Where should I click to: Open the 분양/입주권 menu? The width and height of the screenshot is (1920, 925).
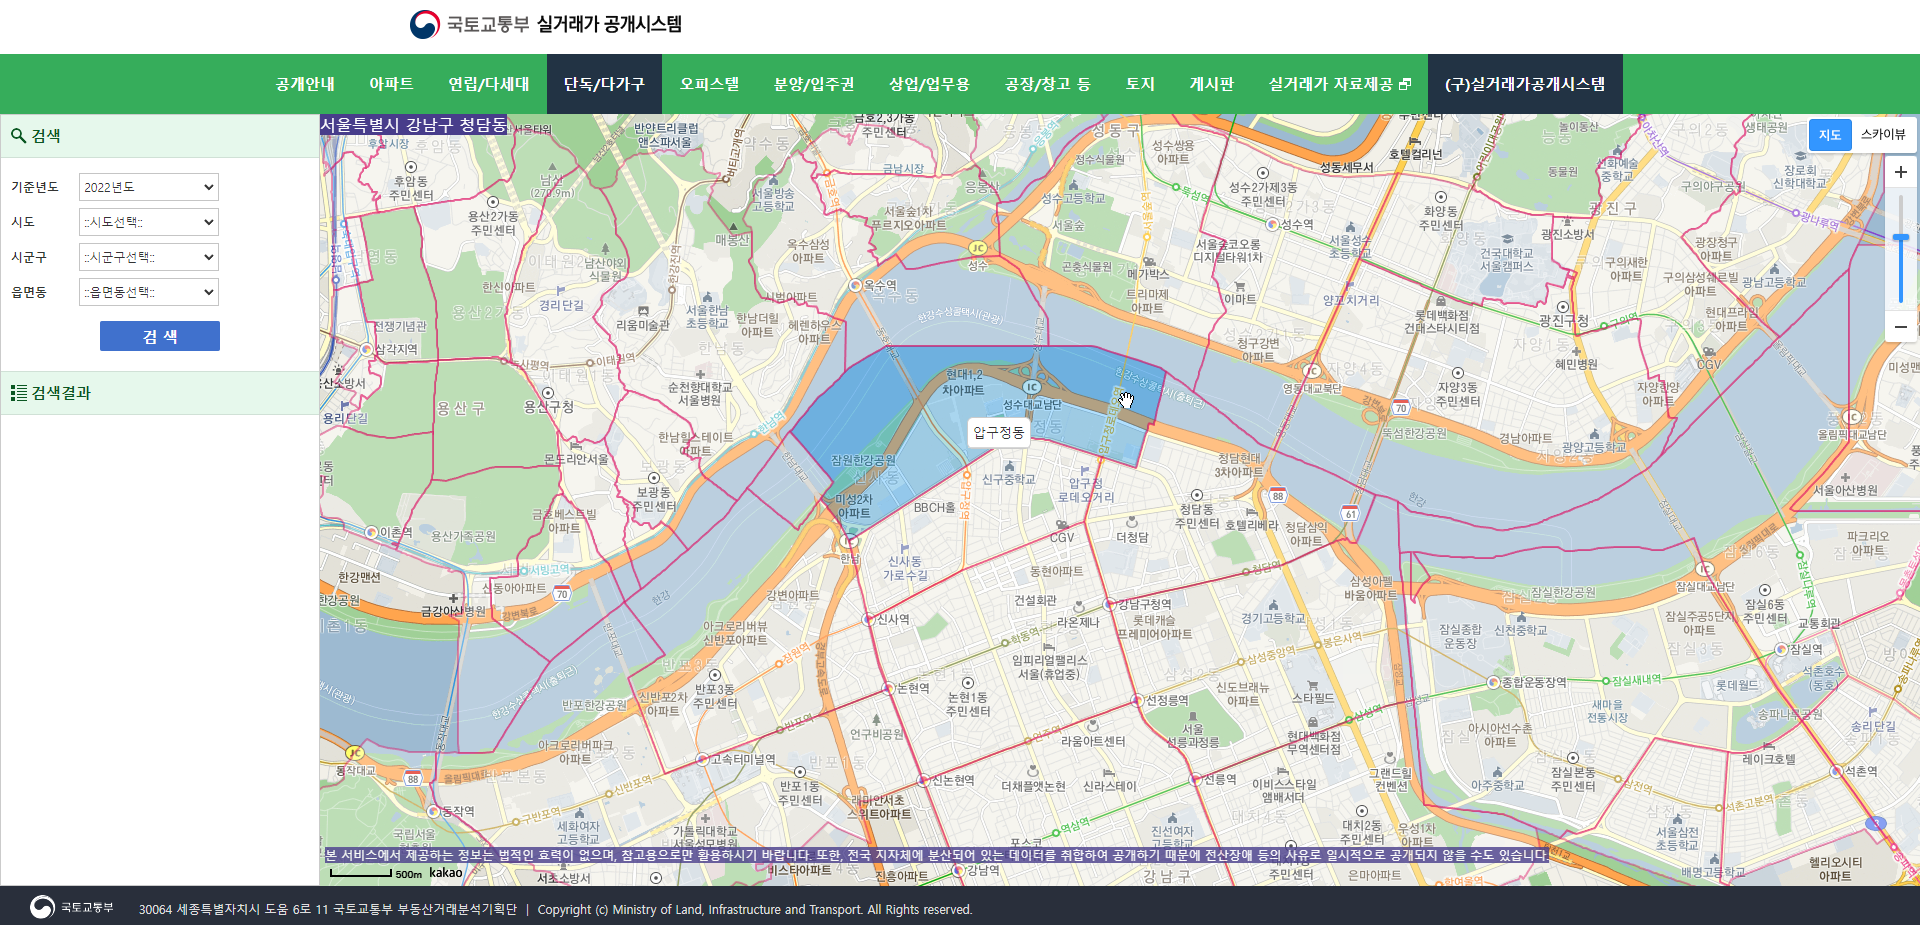point(814,84)
